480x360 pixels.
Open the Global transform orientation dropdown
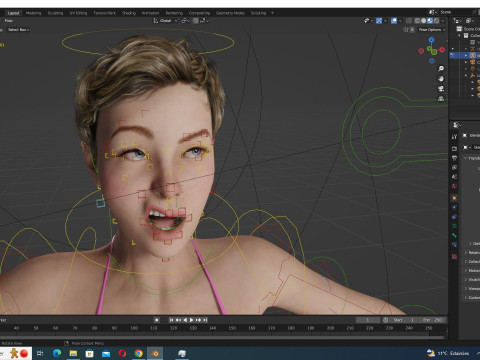click(x=165, y=21)
